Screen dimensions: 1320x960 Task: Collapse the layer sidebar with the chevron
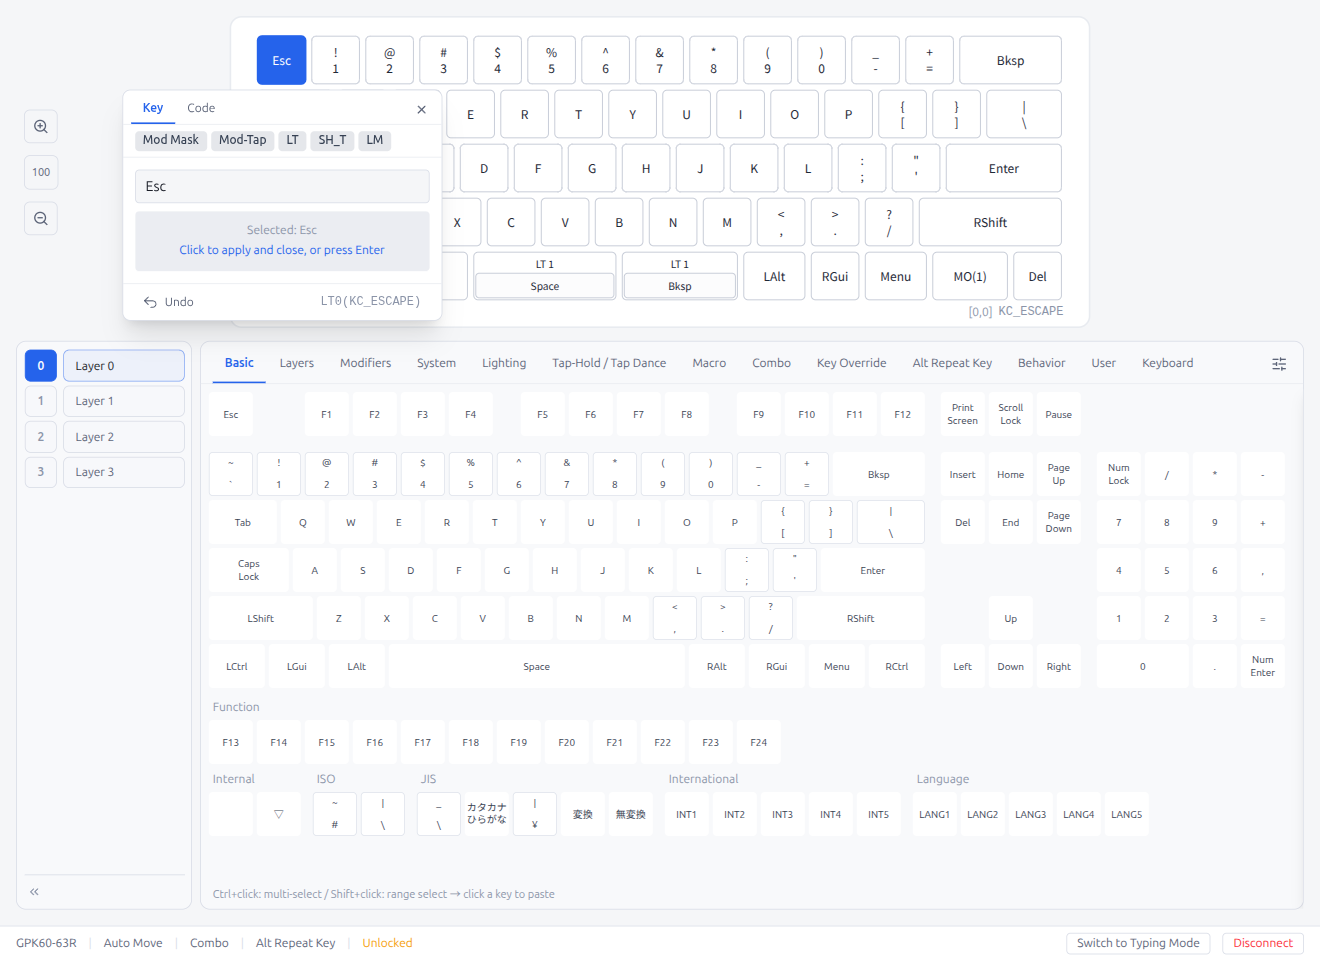(x=33, y=891)
